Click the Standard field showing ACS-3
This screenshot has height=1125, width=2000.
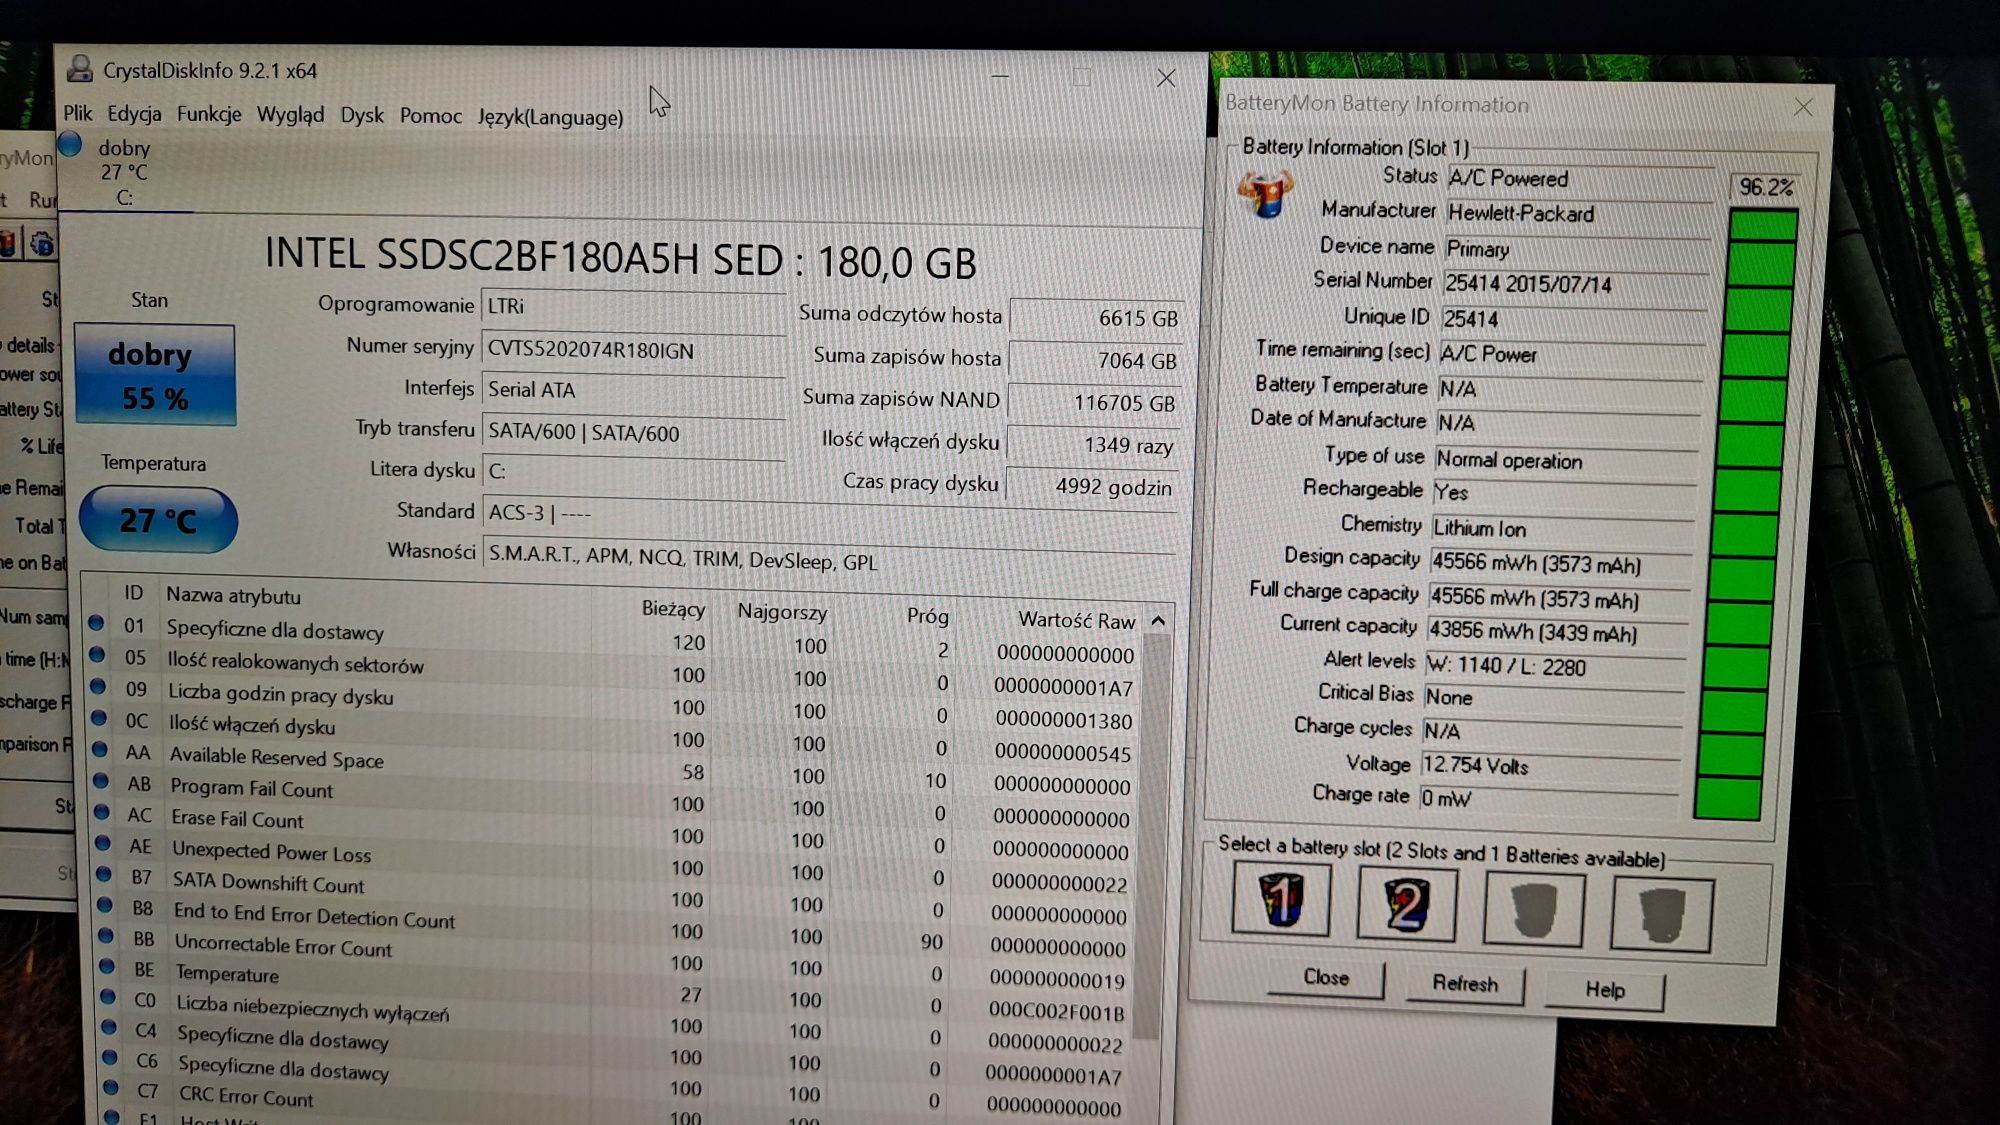point(830,514)
